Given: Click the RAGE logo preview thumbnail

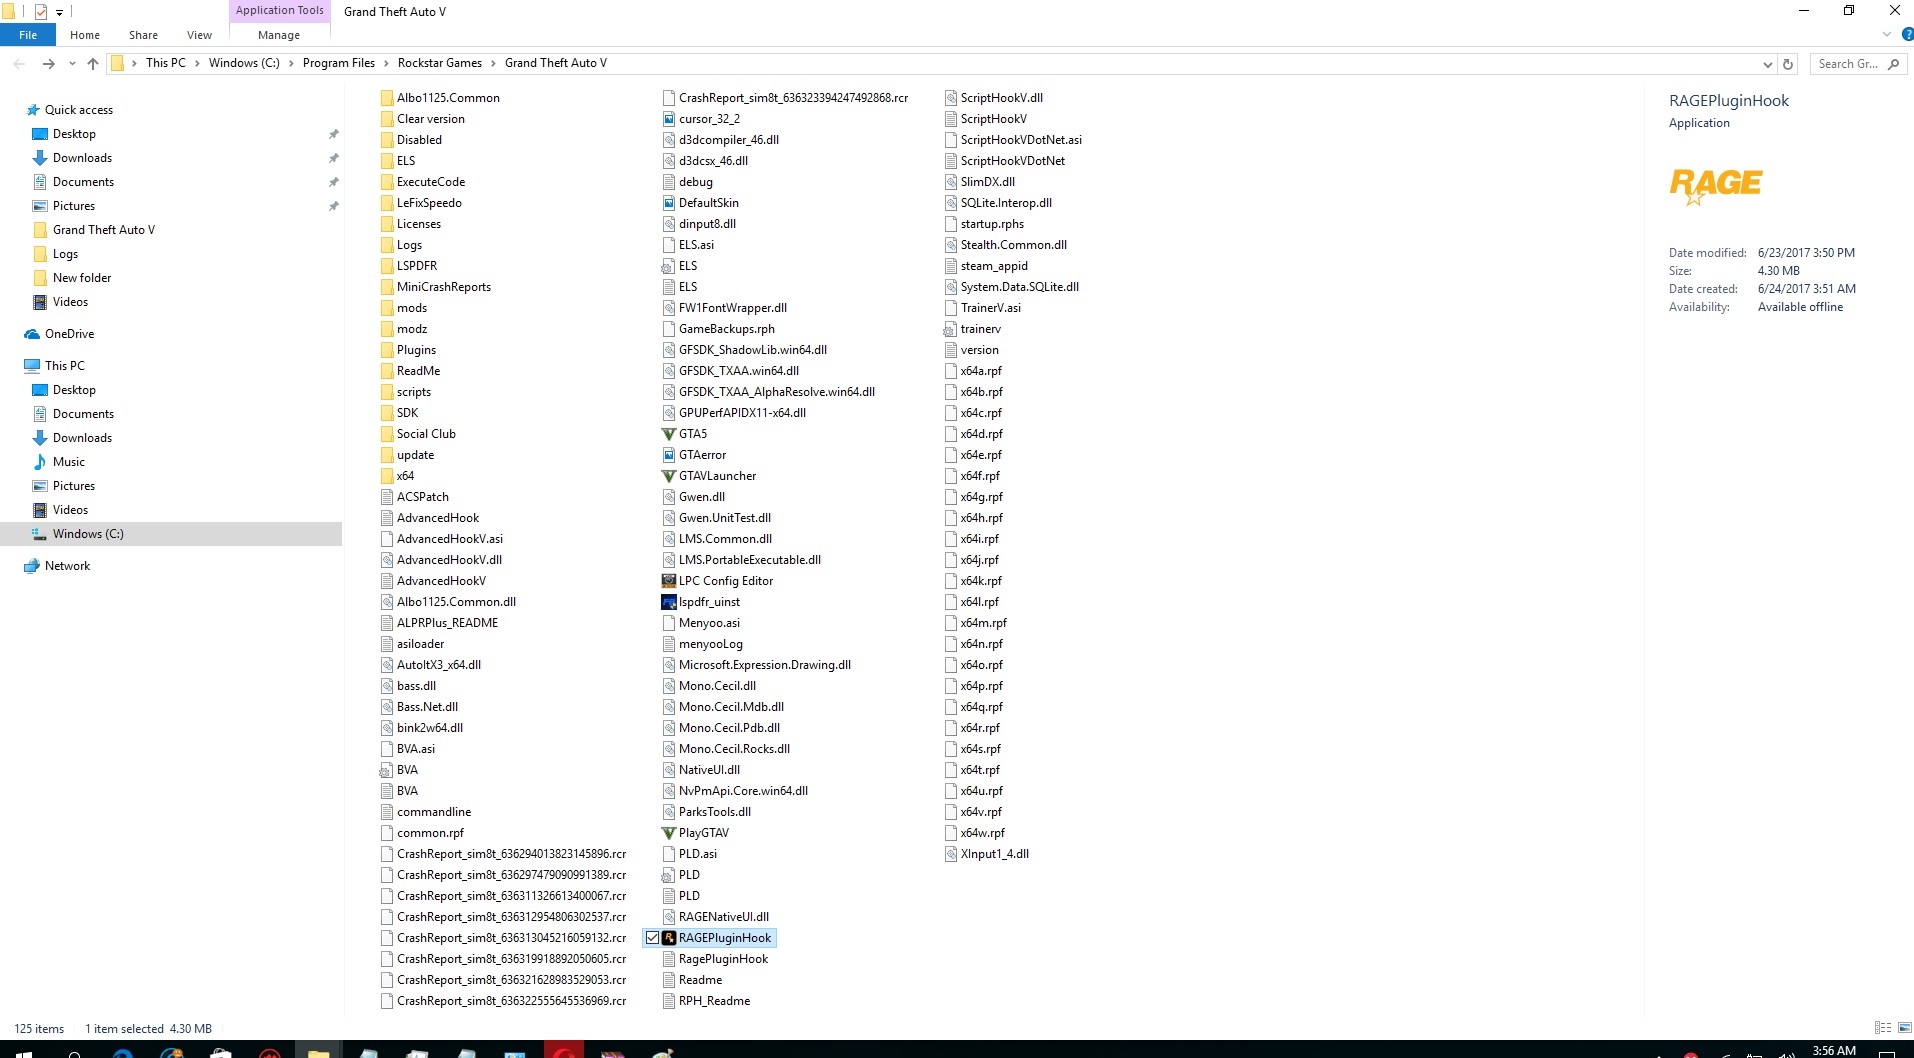Looking at the screenshot, I should click(x=1716, y=186).
